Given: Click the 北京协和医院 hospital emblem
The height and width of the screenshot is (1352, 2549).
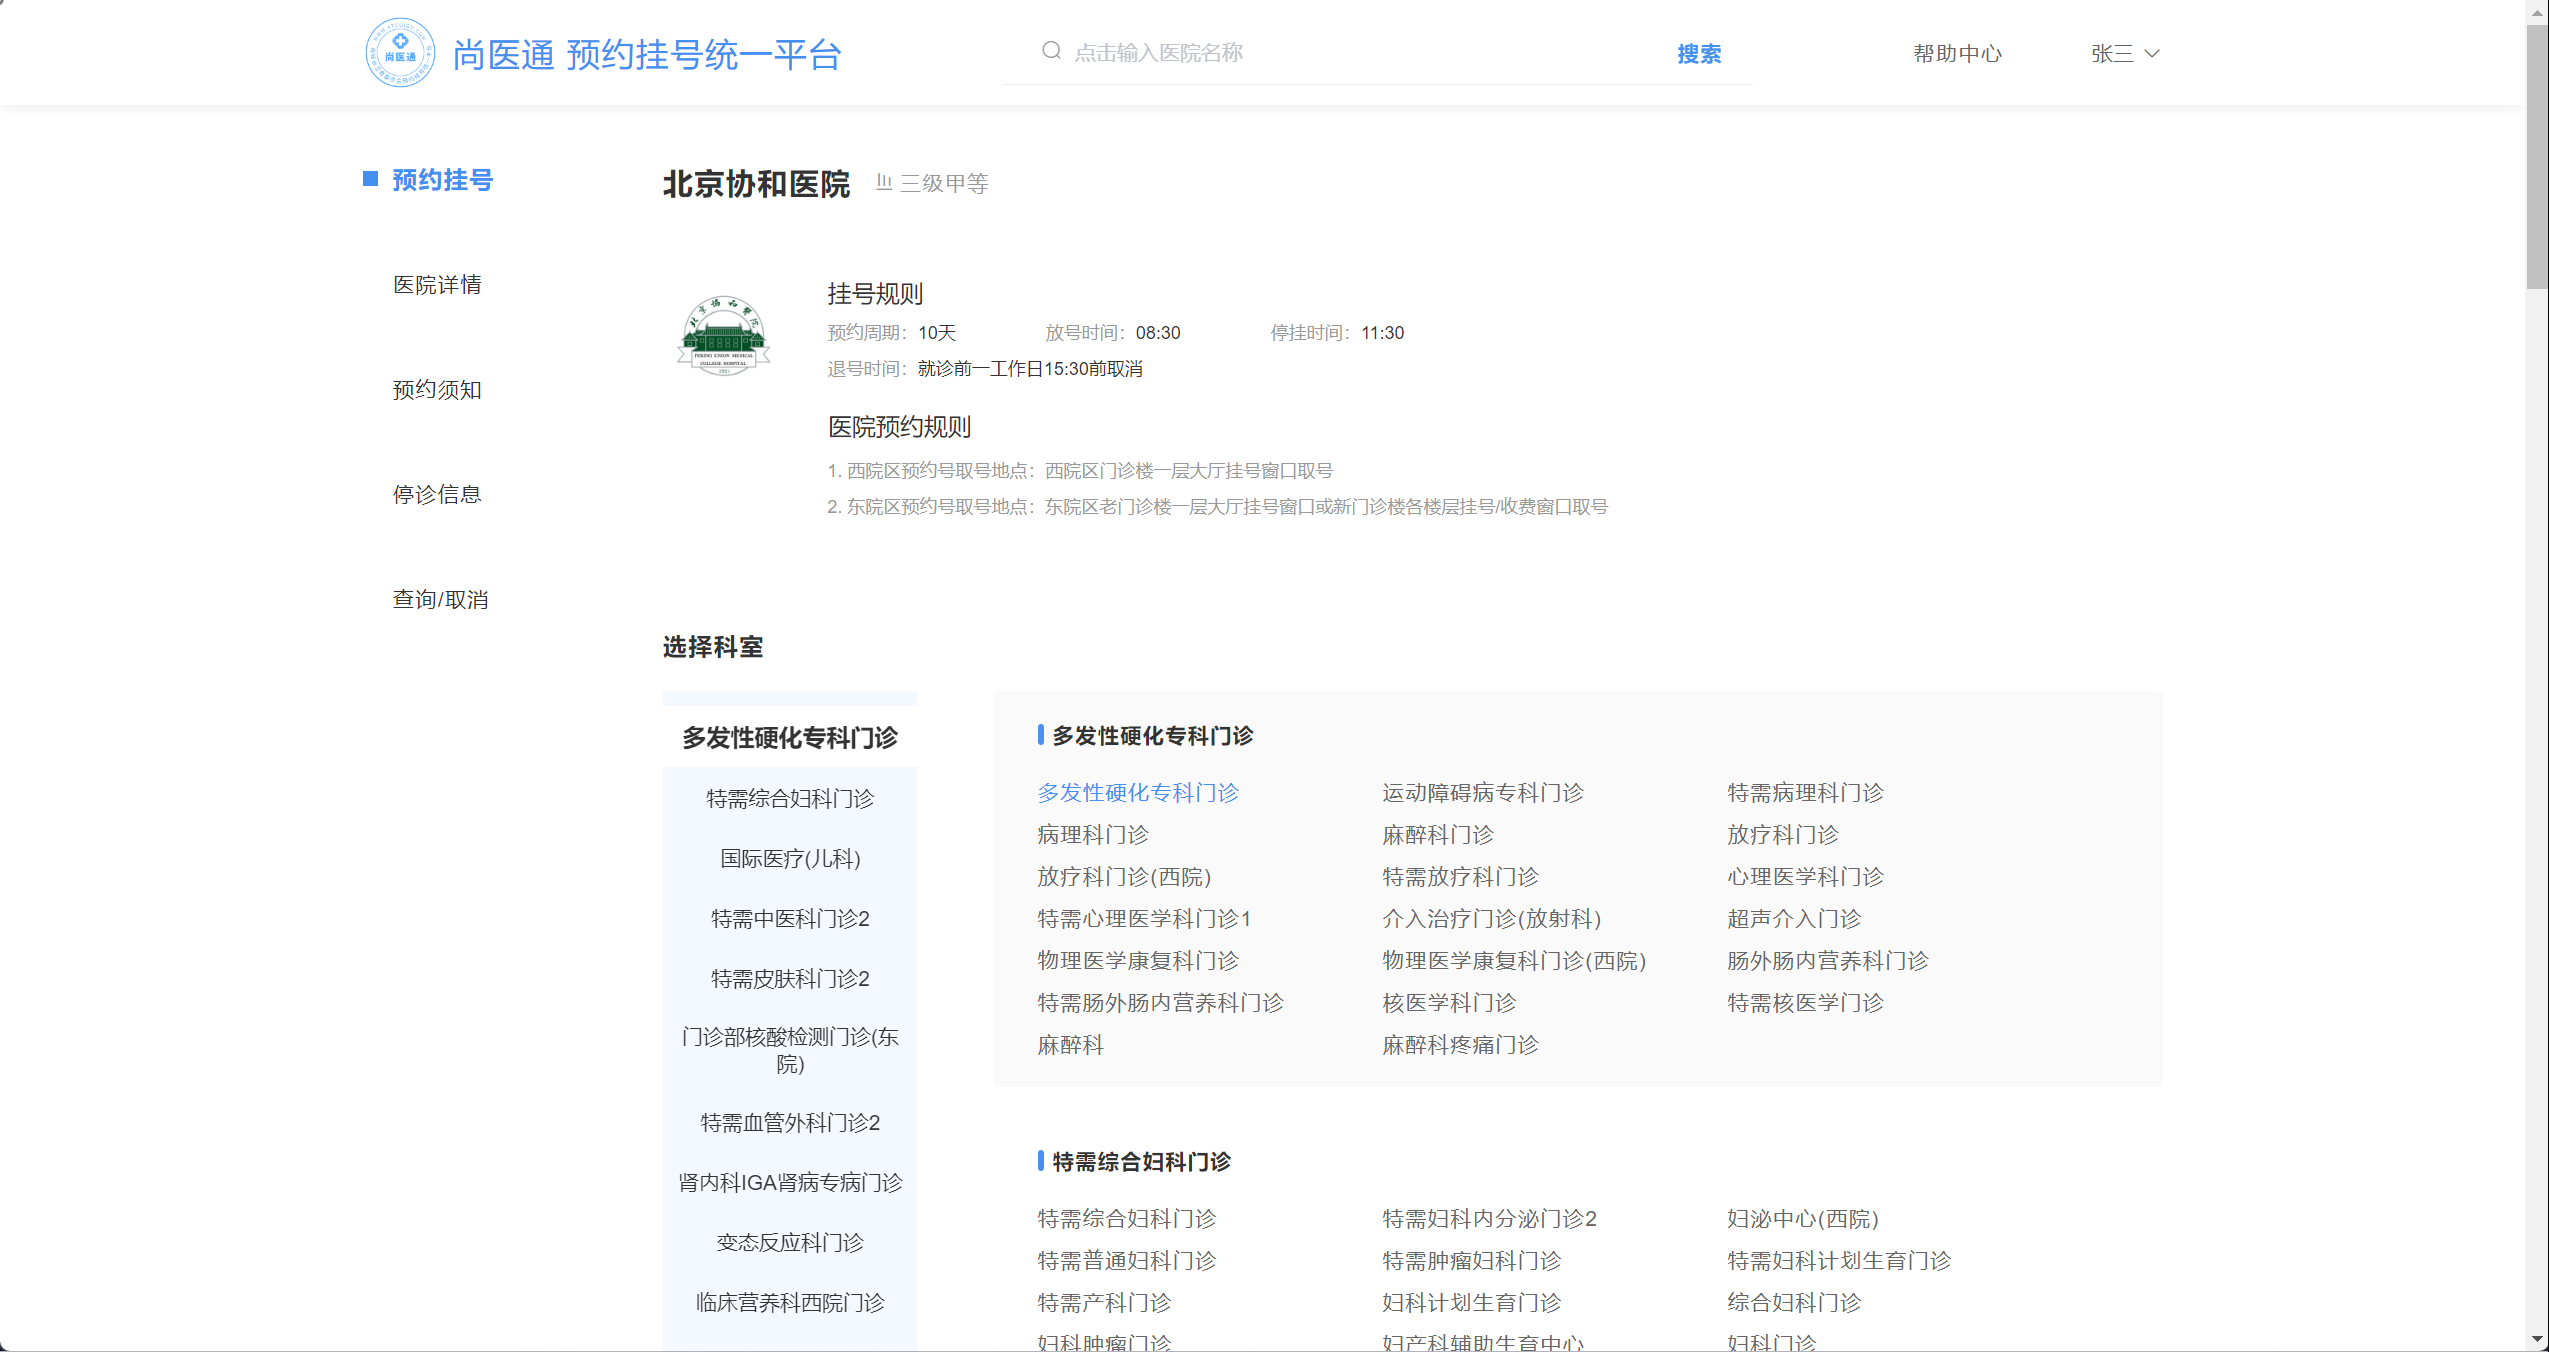Looking at the screenshot, I should [724, 335].
